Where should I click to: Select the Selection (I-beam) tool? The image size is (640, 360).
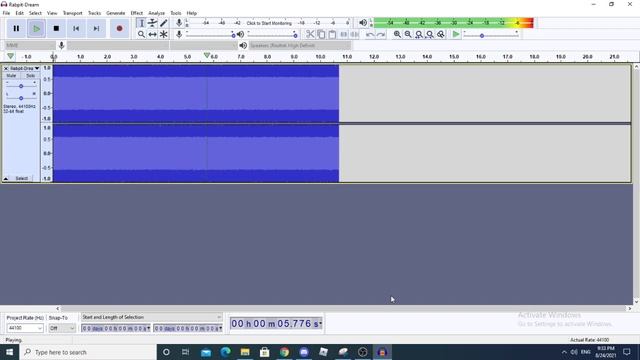coord(141,23)
